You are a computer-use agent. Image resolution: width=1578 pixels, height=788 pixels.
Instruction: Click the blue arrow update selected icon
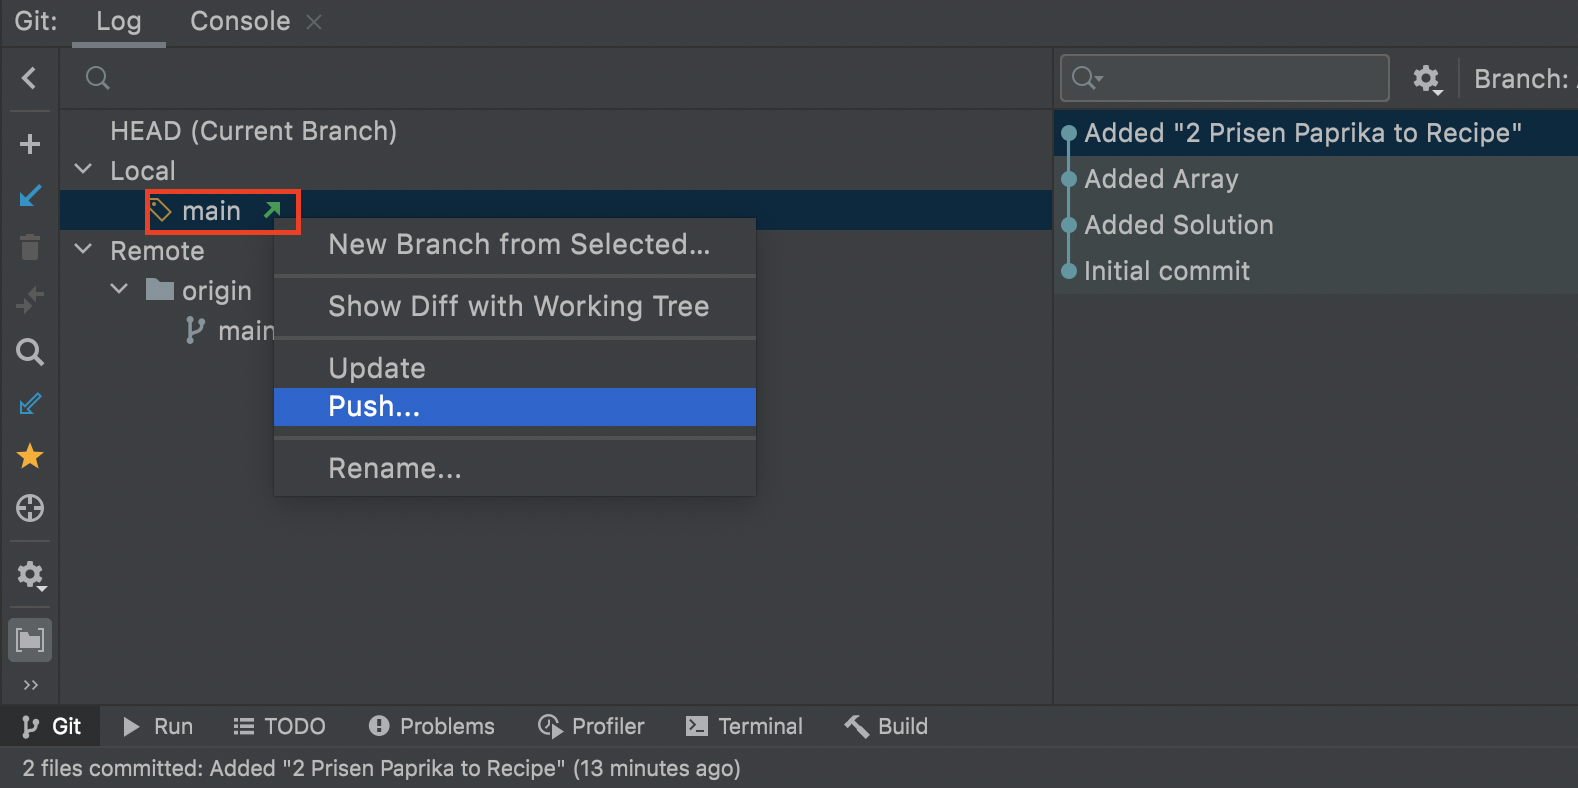(30, 196)
